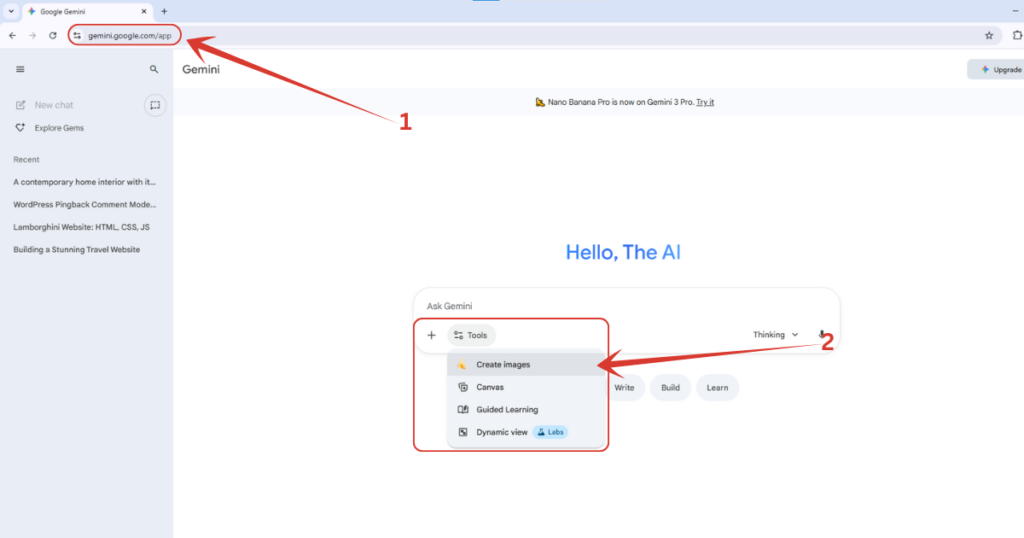Close the Google Gemini tab
Viewport: 1024px width, 538px height.
pos(144,11)
